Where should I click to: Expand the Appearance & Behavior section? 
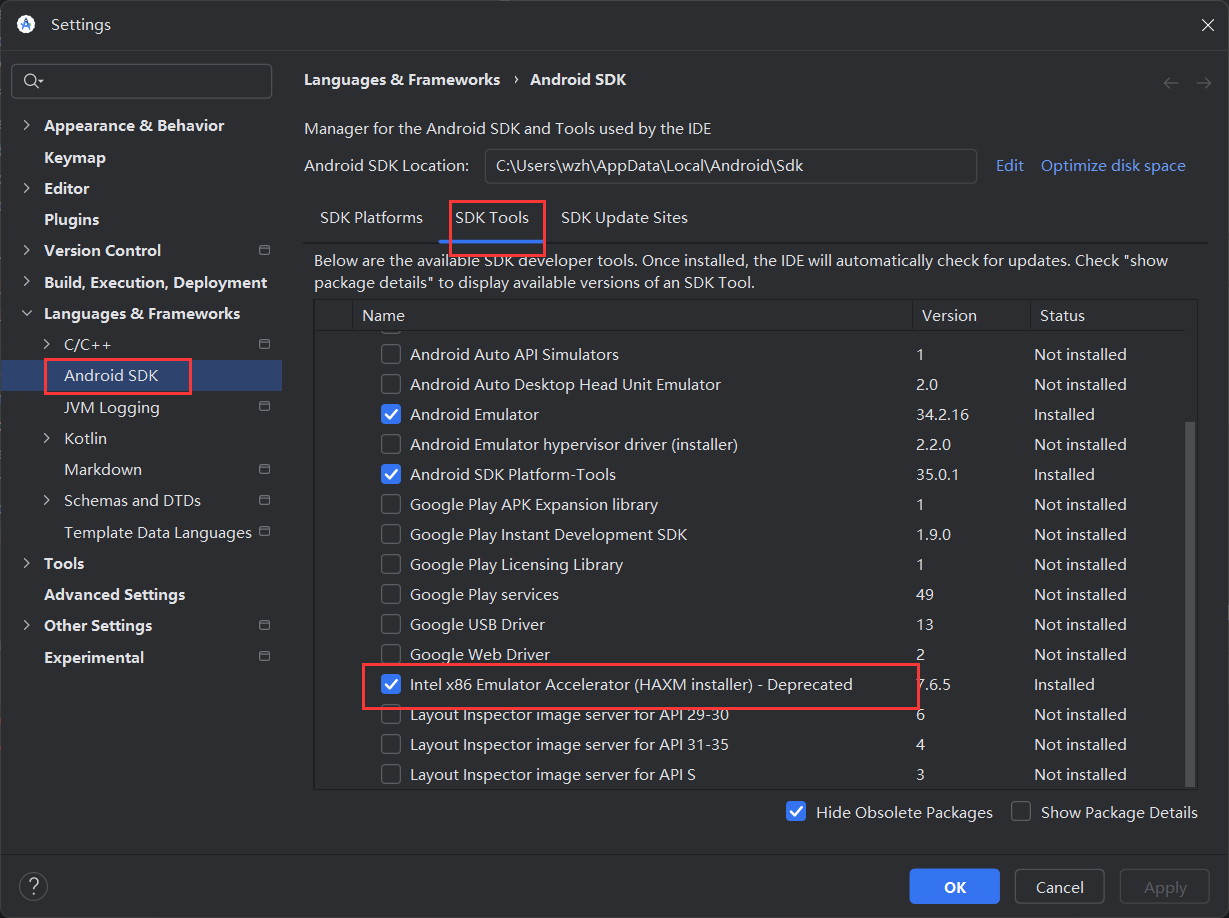click(x=27, y=126)
